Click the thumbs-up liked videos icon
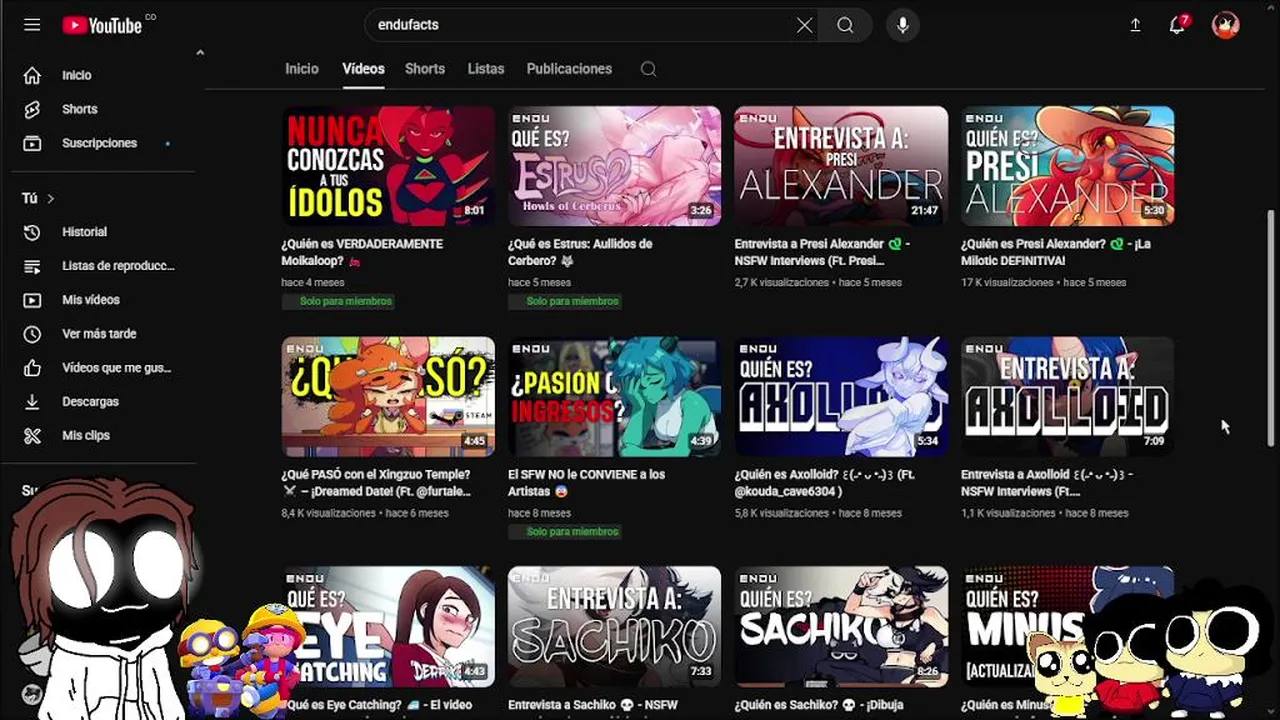 pos(32,368)
